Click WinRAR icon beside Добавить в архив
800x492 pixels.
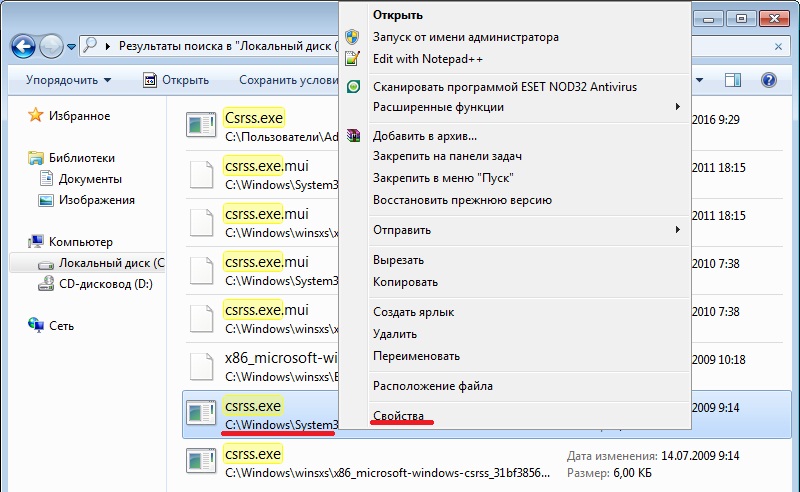point(353,135)
